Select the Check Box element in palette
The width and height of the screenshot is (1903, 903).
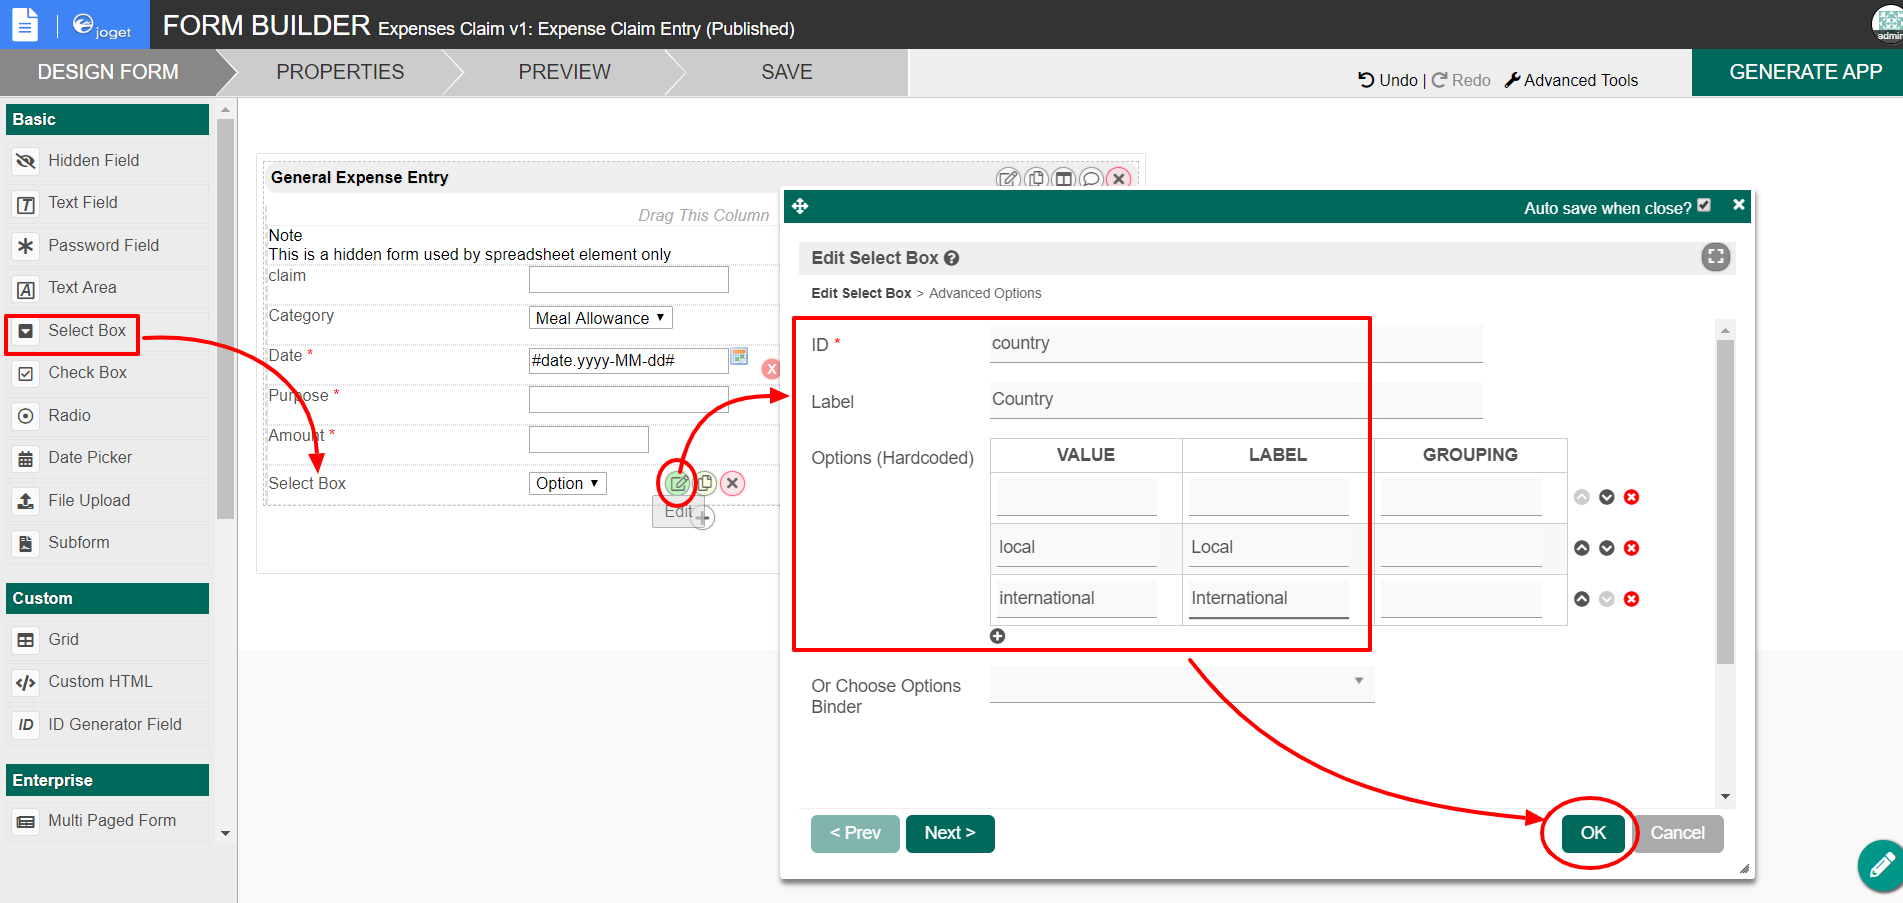click(x=88, y=373)
